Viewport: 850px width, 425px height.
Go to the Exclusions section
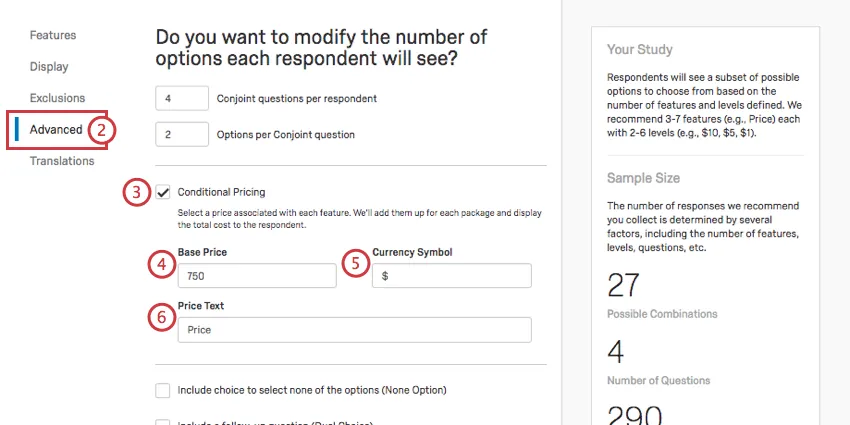57,98
